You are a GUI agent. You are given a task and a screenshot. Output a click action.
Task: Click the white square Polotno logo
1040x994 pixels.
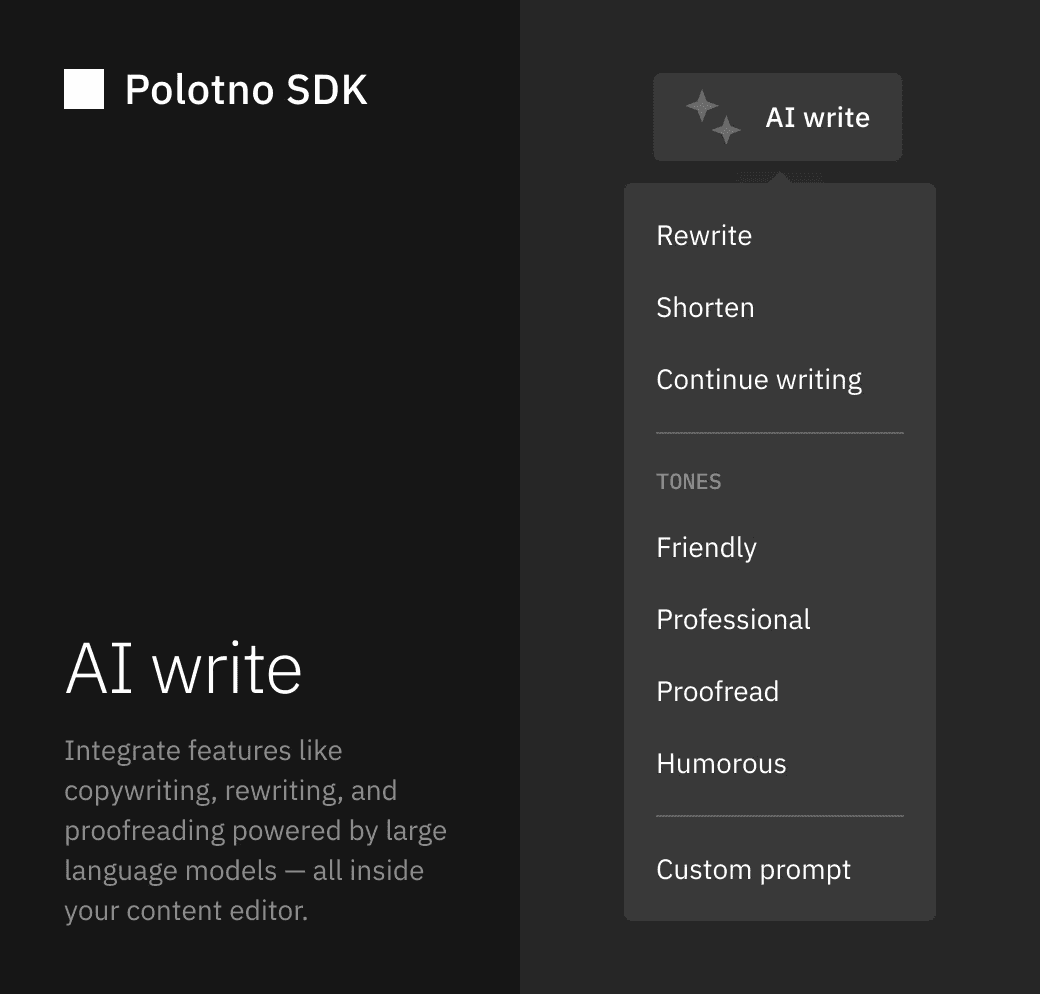(84, 89)
